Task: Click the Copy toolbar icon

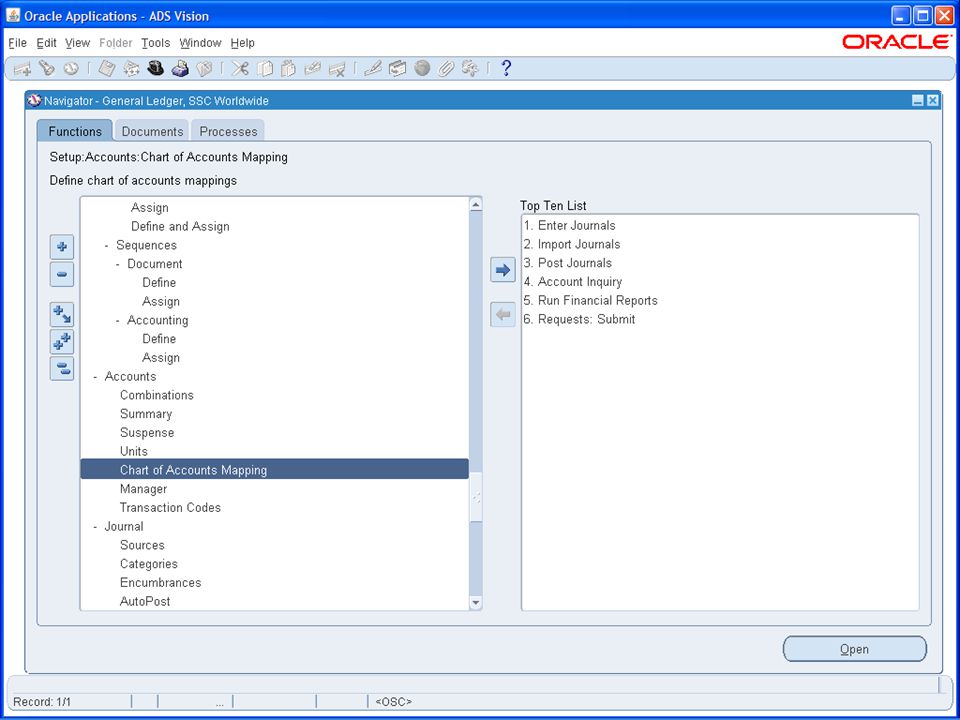Action: [264, 69]
